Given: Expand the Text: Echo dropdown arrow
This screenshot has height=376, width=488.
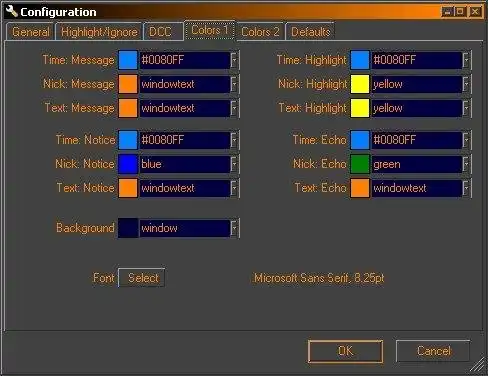Looking at the screenshot, I should tap(467, 188).
